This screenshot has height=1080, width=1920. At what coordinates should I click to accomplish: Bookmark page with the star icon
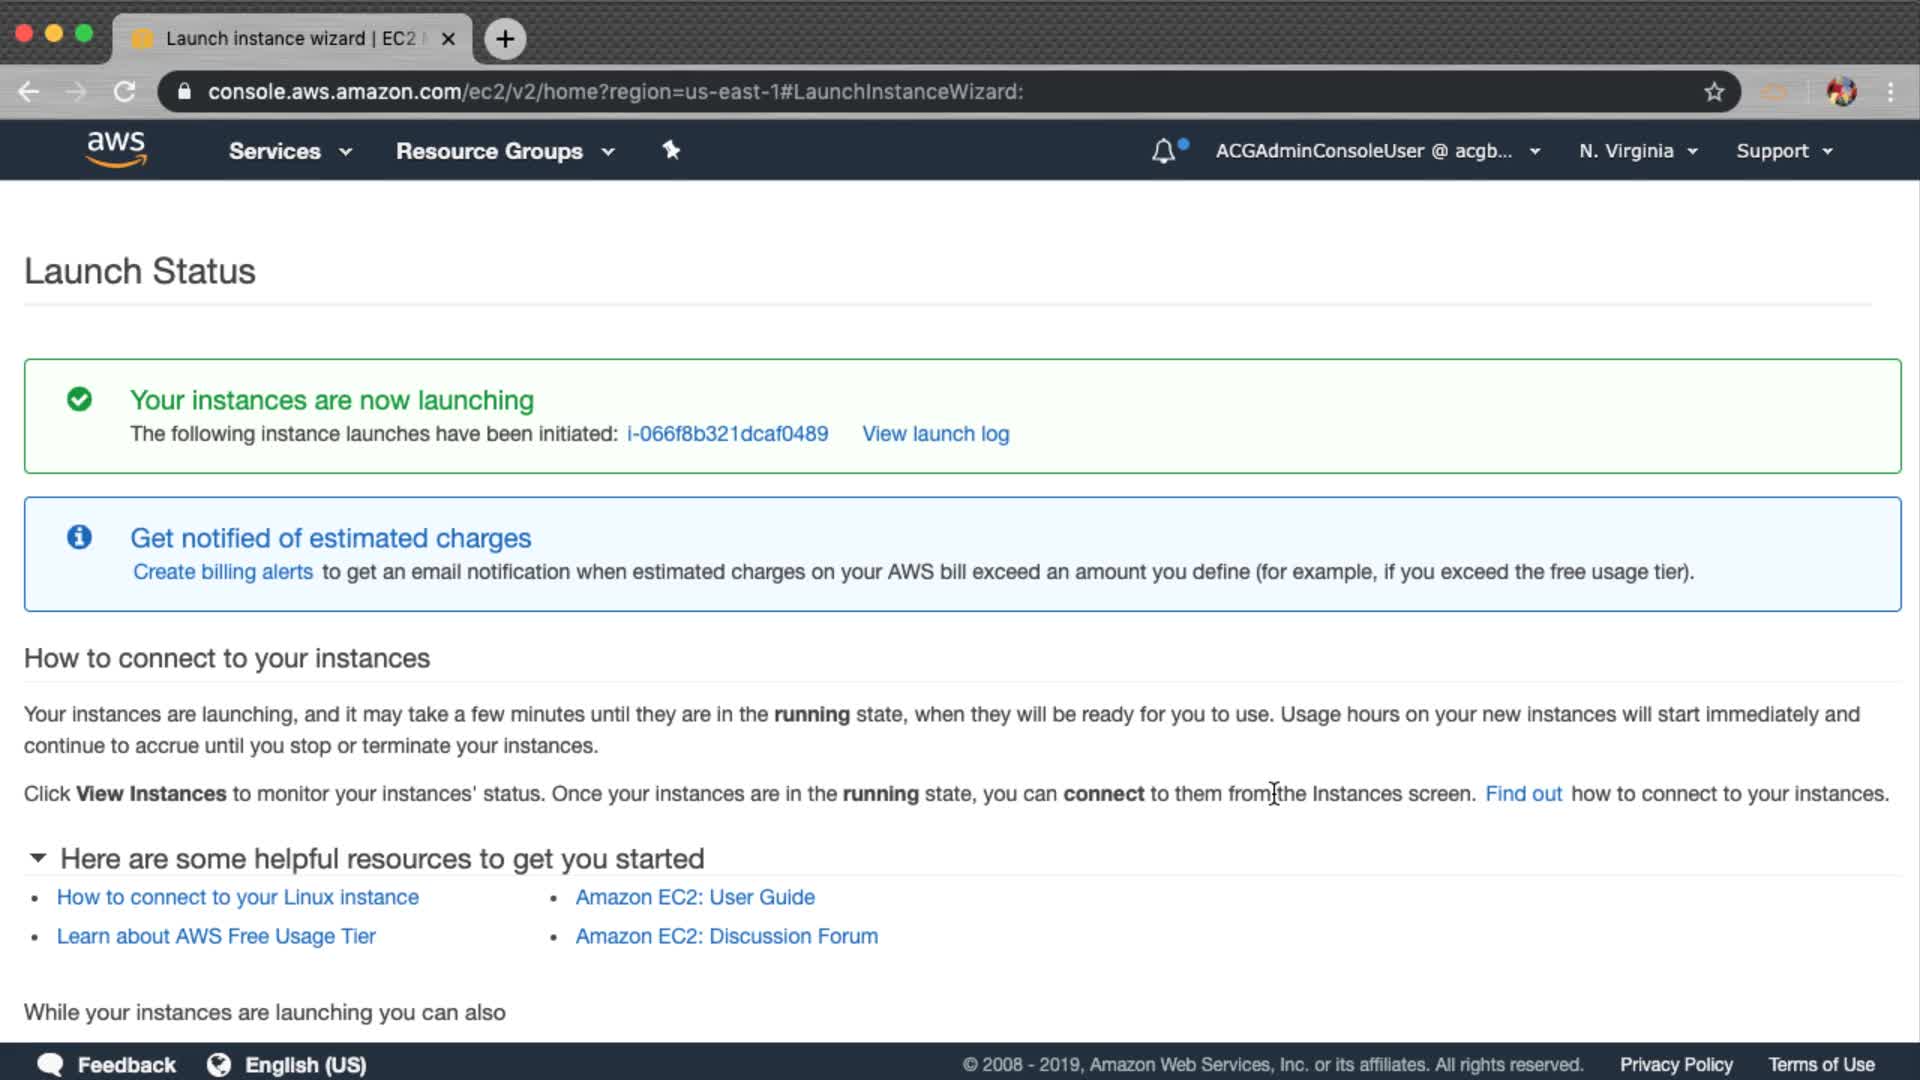[1714, 92]
